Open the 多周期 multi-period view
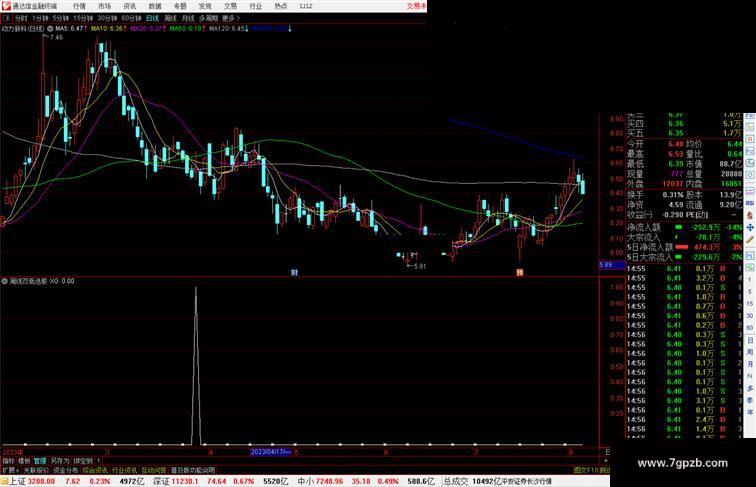756x487 pixels. tap(208, 18)
